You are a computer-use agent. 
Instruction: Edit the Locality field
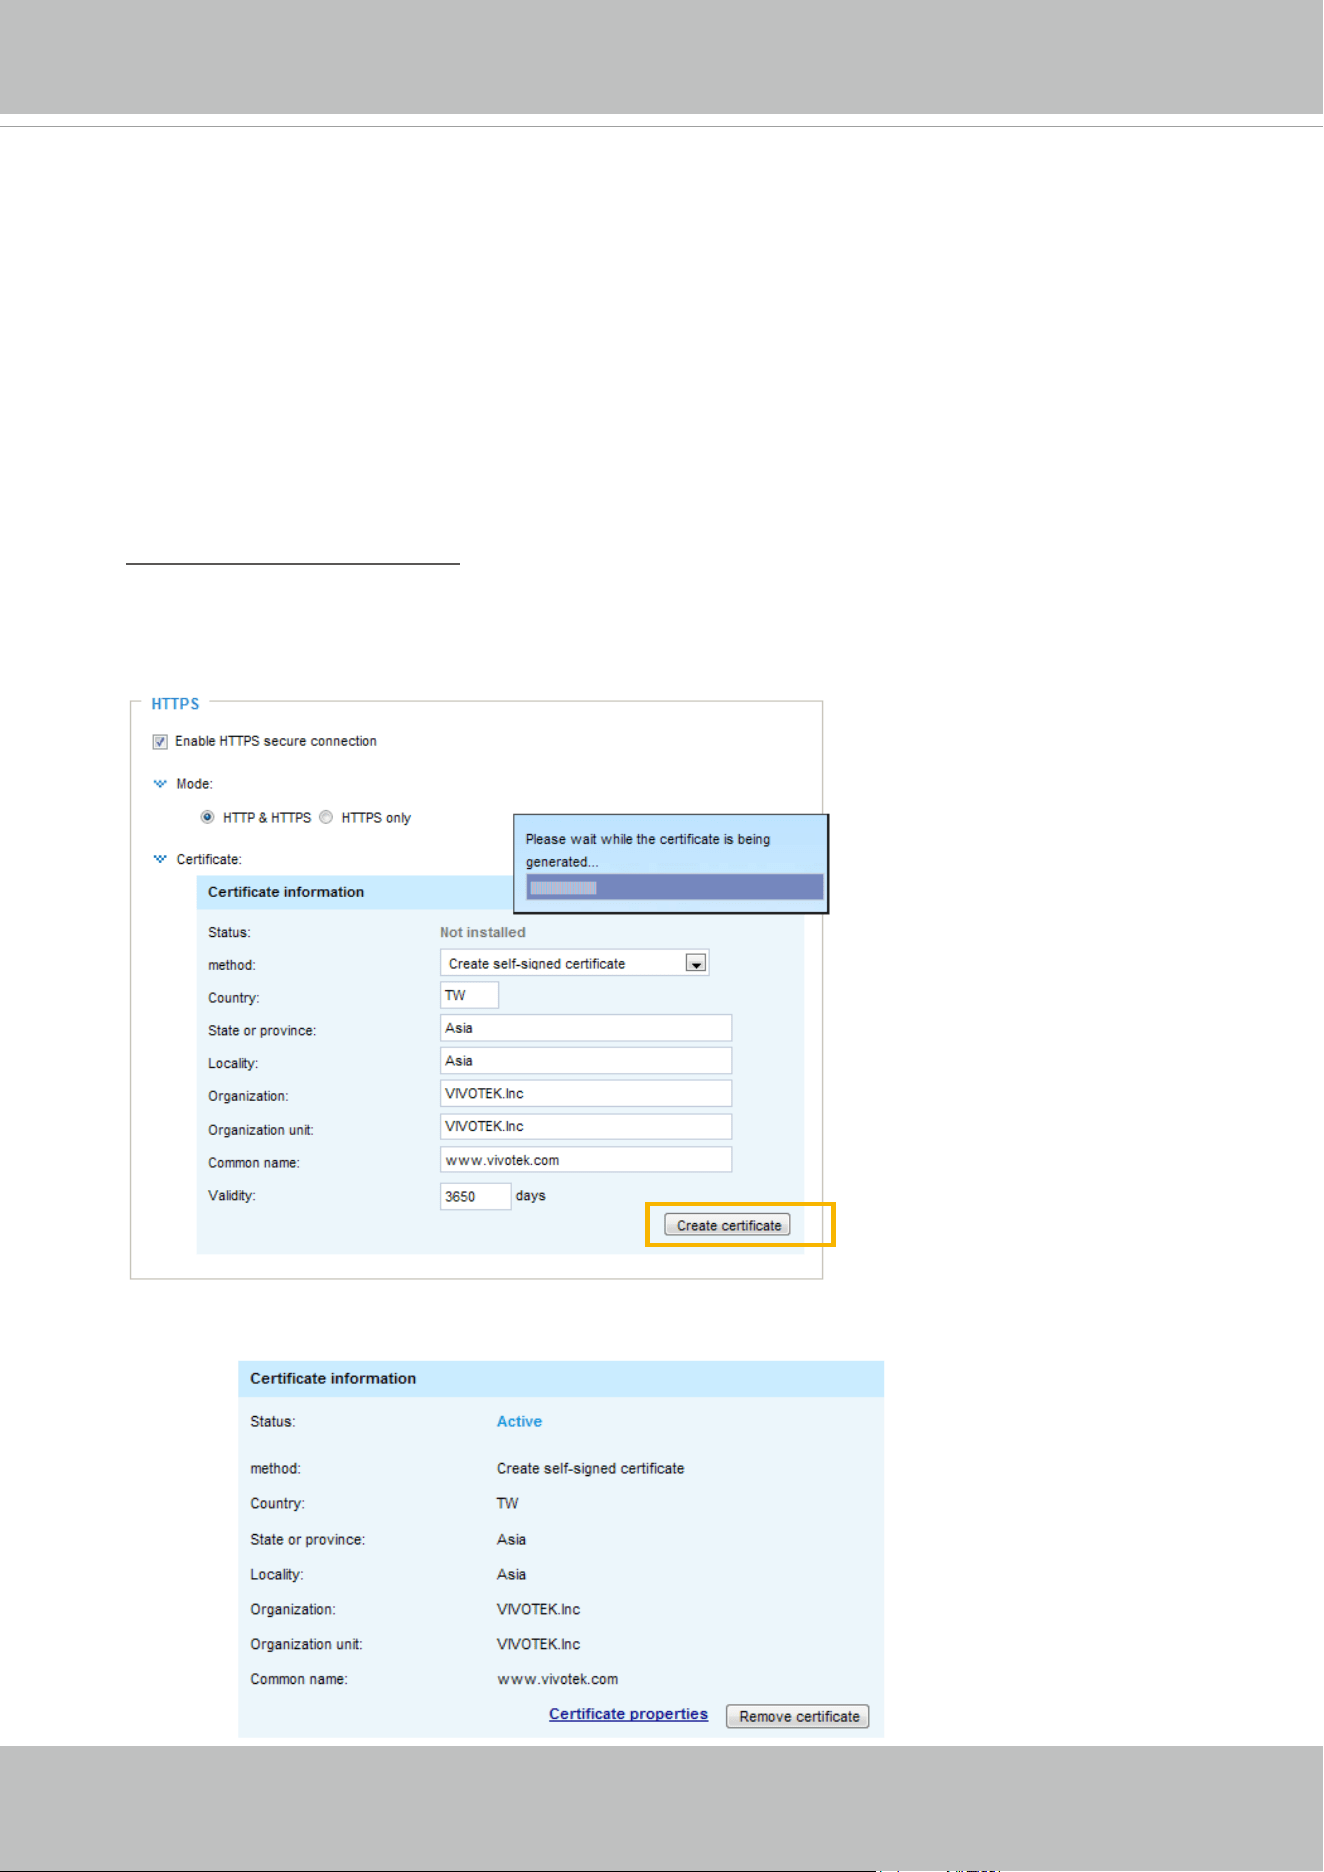pos(586,1061)
